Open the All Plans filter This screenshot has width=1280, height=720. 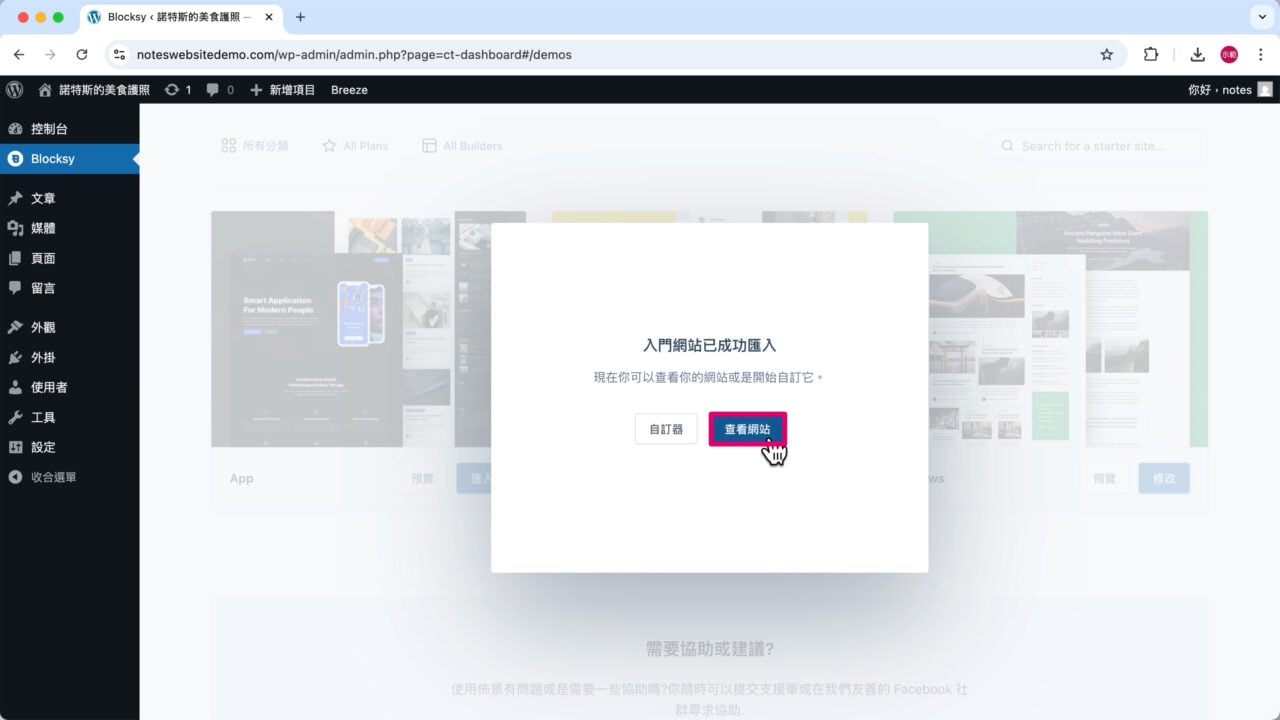[356, 145]
